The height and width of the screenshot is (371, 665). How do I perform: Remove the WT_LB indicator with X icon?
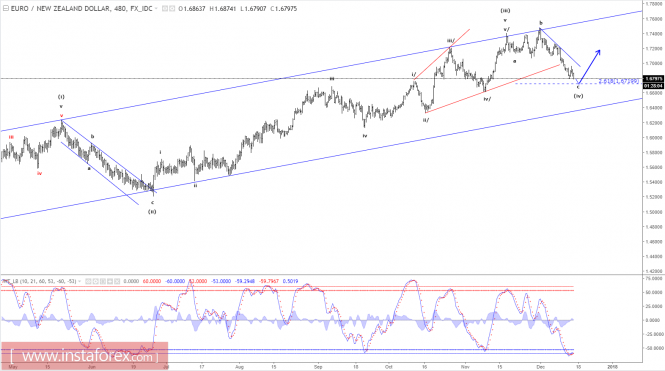click(x=117, y=281)
